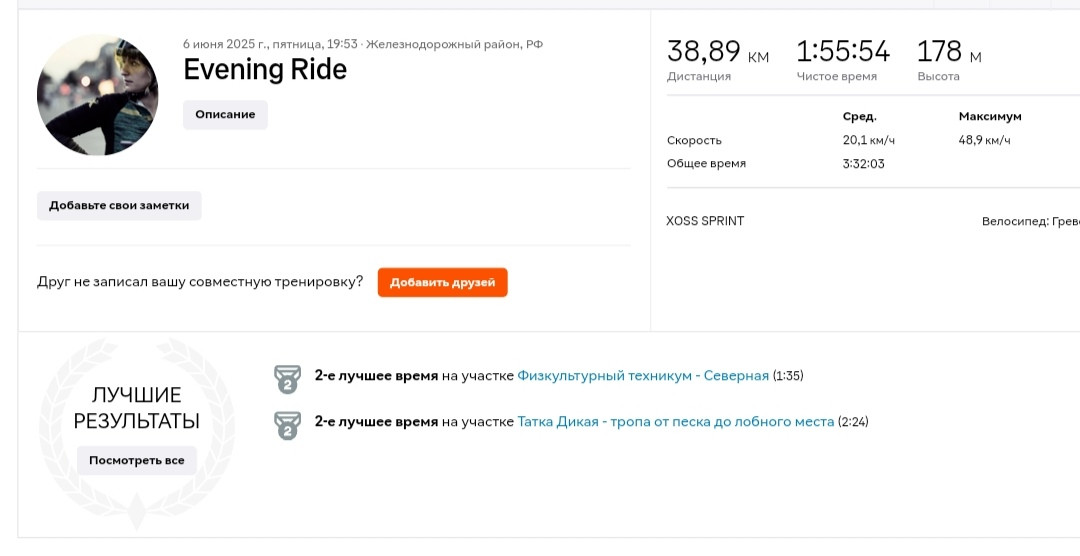Open Татка Дикая - тропа segment link
Screen dimensions: 1080x556
click(x=675, y=421)
